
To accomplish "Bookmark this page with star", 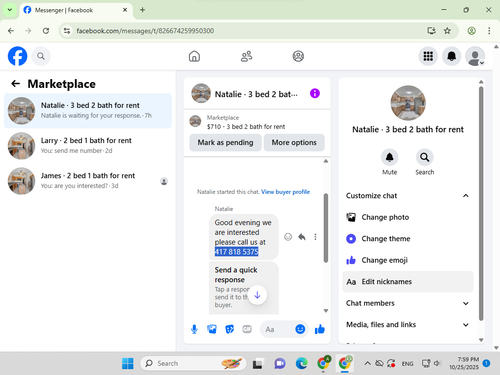I will pyautogui.click(x=447, y=31).
